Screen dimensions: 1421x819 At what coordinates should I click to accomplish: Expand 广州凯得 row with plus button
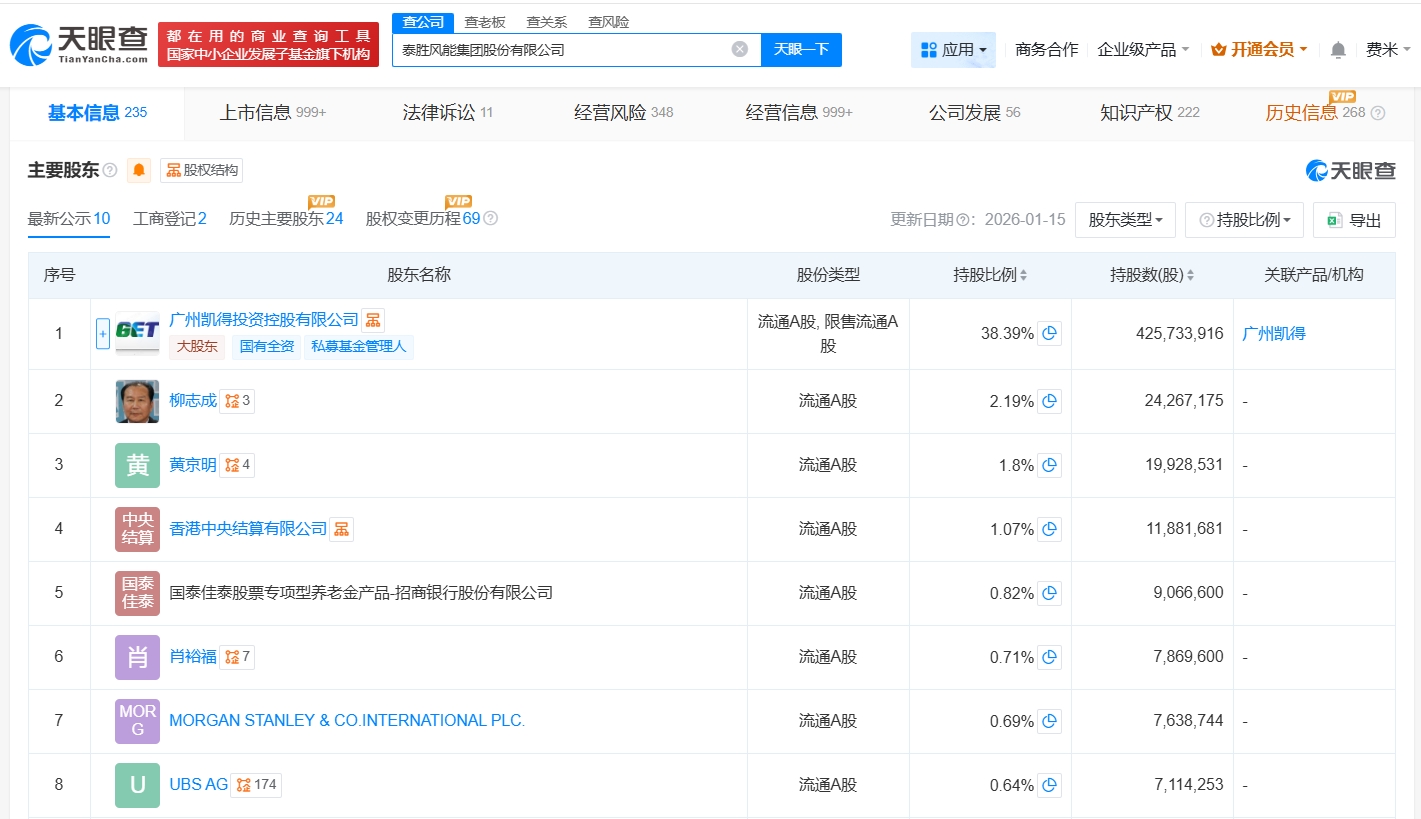point(102,334)
